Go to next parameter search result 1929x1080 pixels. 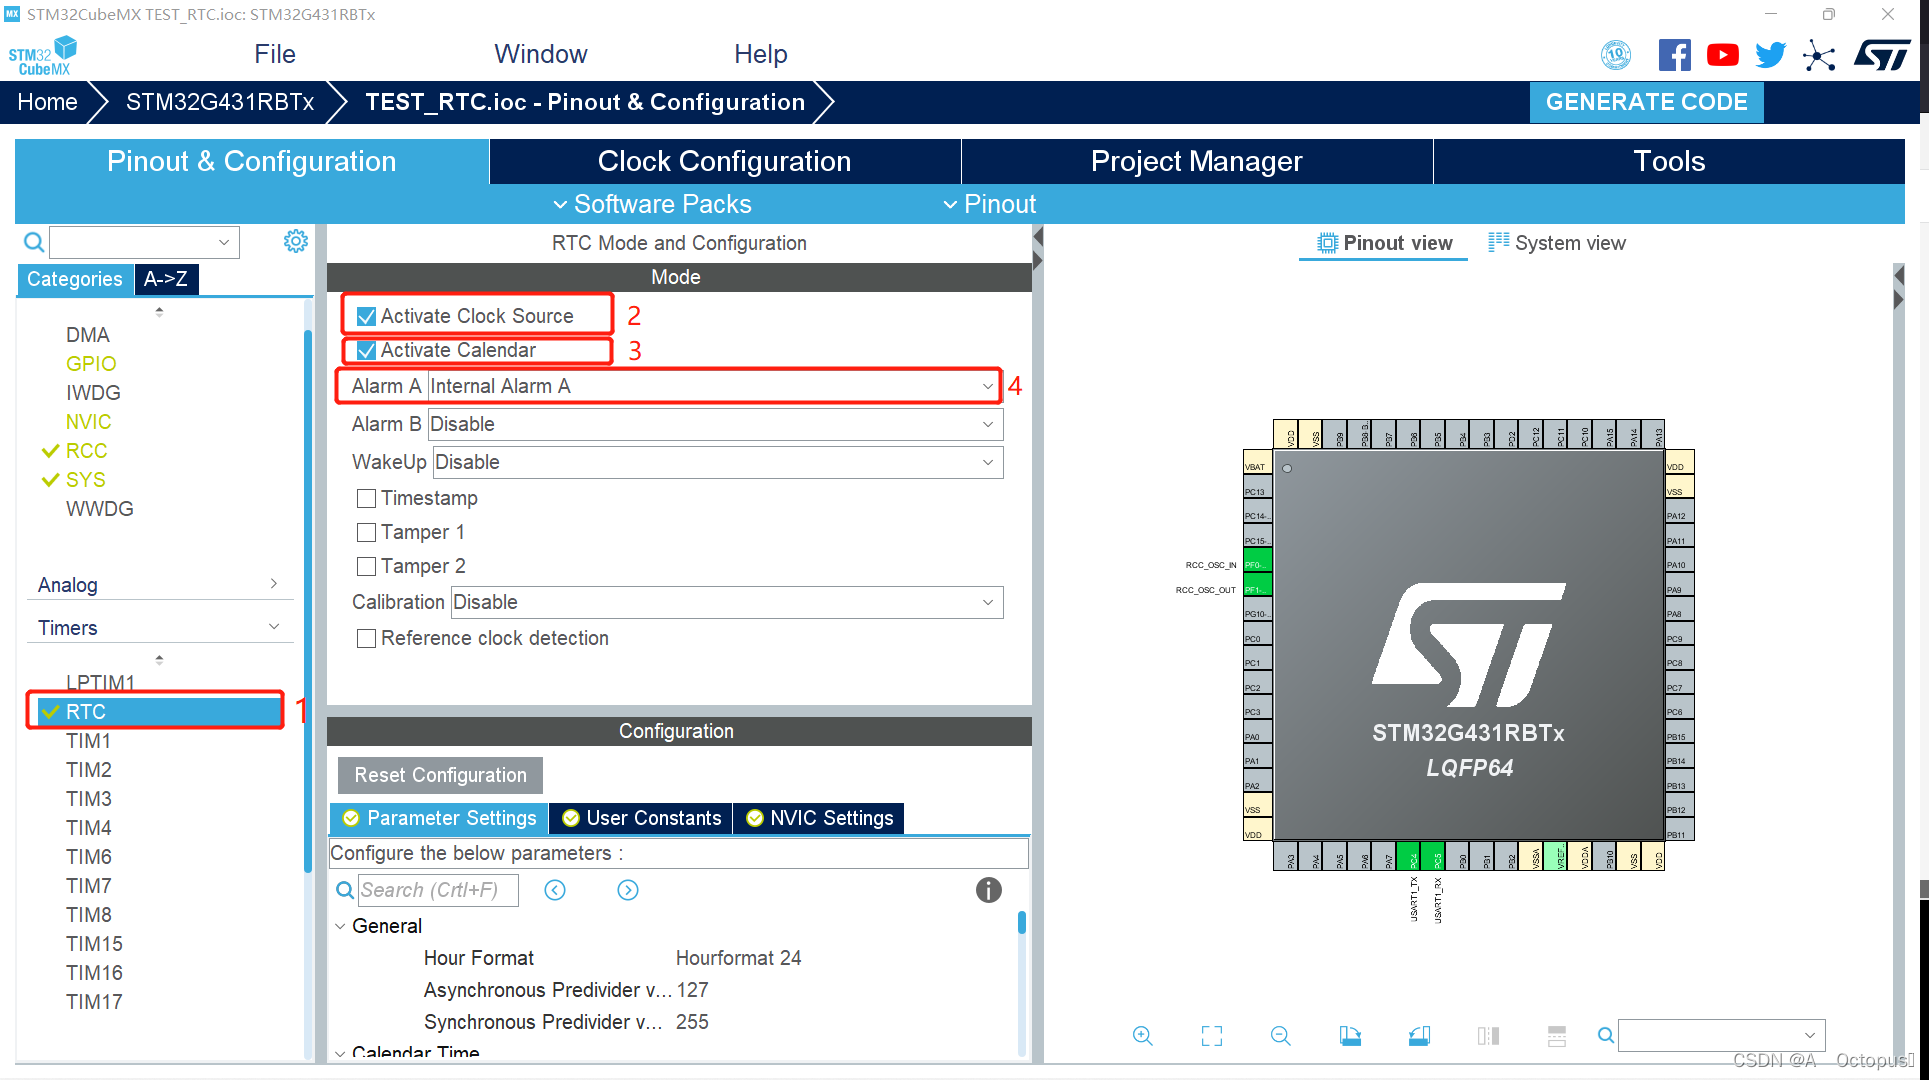pos(628,890)
